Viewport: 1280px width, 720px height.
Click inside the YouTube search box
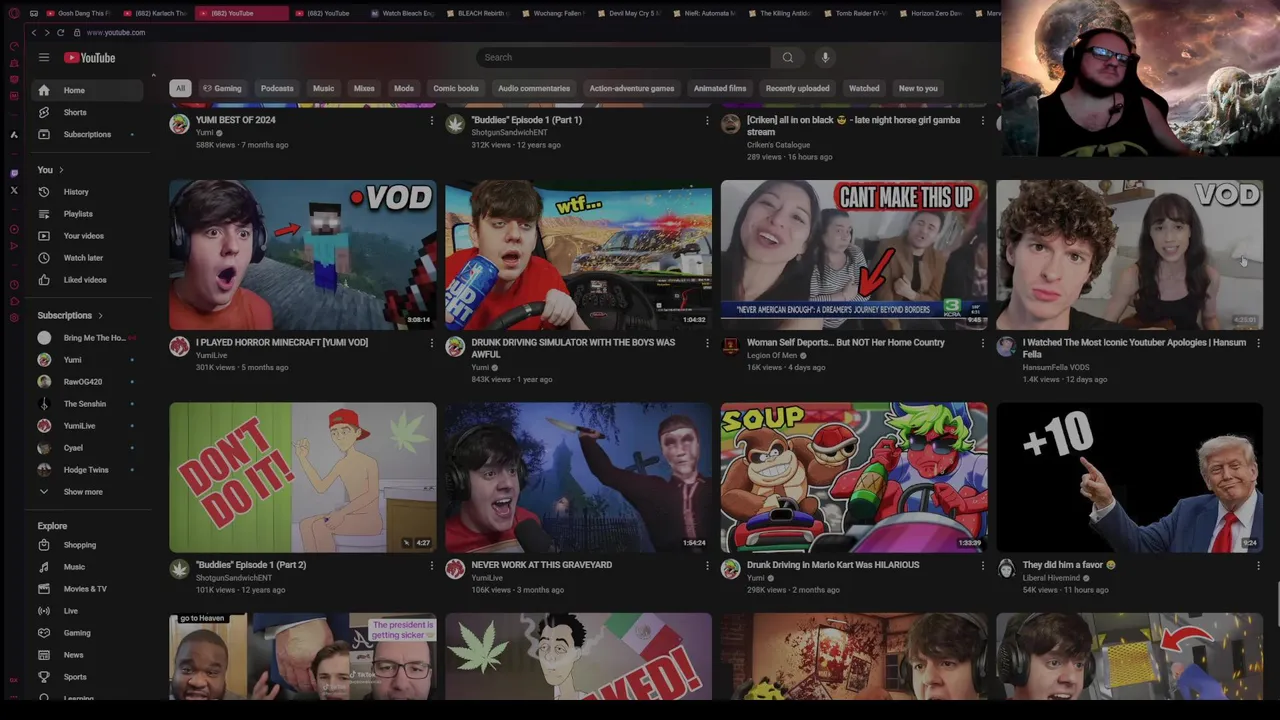coord(624,57)
